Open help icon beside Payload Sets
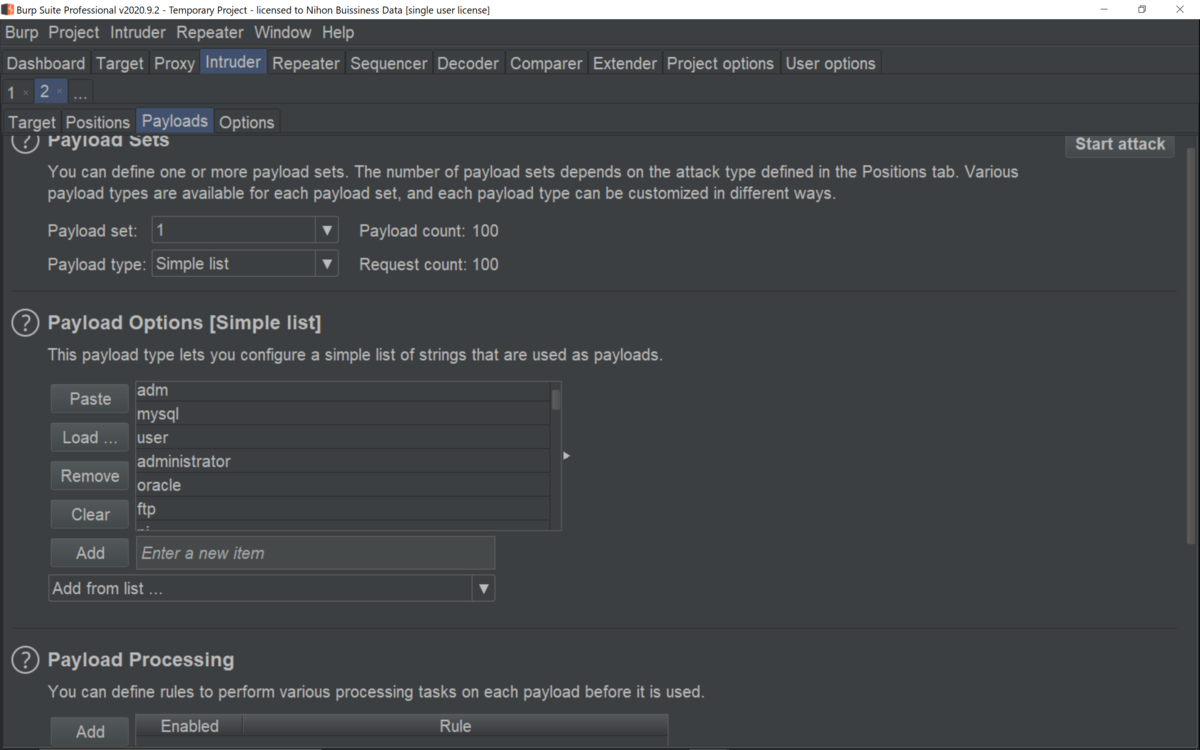The width and height of the screenshot is (1200, 750). pos(25,142)
